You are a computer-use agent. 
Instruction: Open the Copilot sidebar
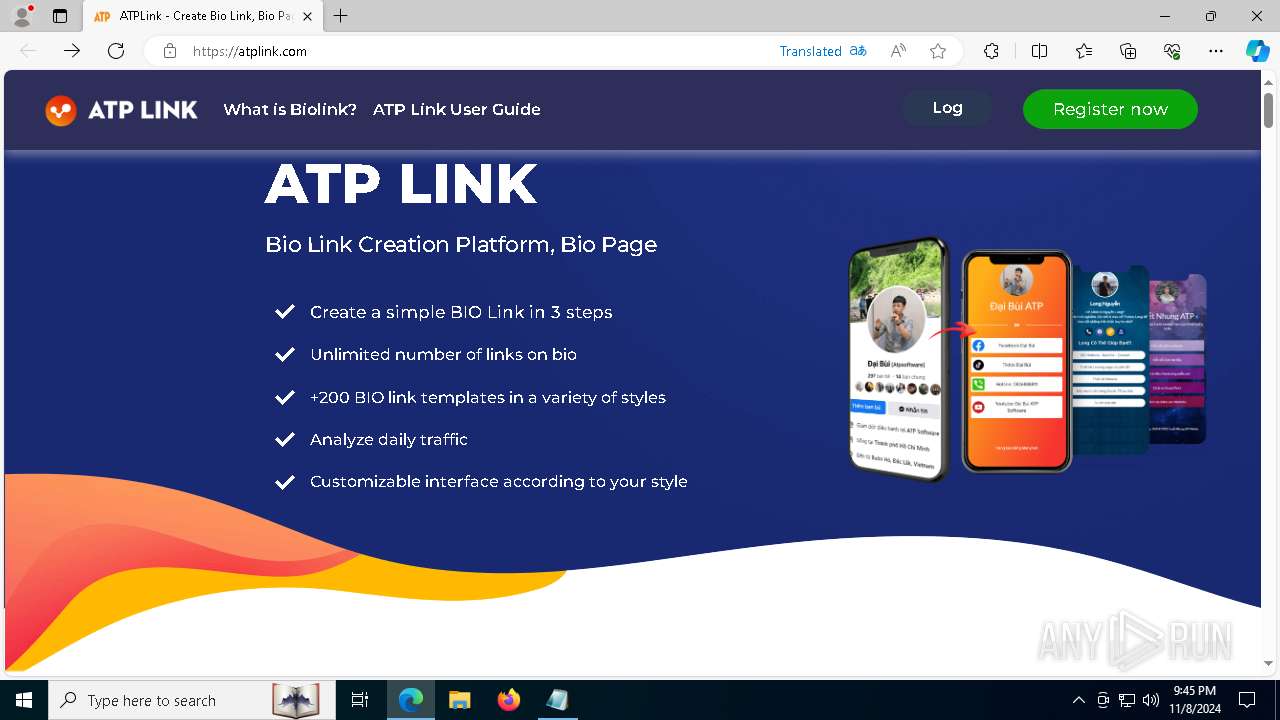pos(1257,51)
